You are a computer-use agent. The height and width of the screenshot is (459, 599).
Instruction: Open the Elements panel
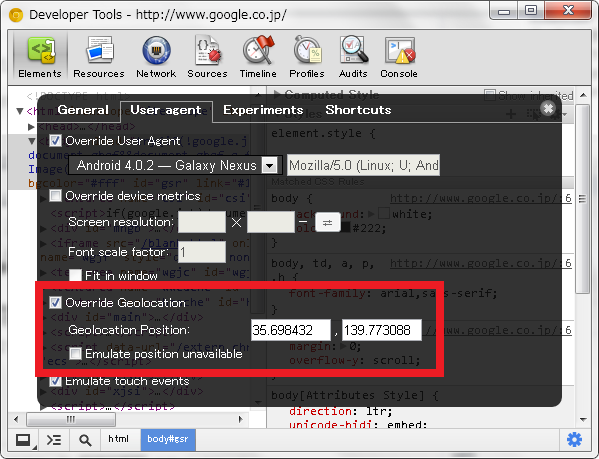point(40,58)
